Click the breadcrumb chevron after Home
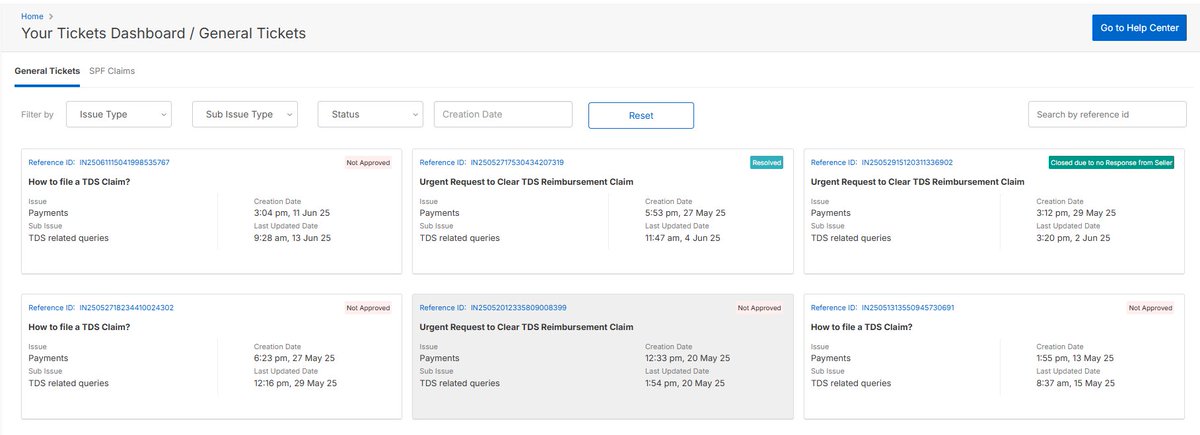The width and height of the screenshot is (1200, 435). [x=52, y=16]
